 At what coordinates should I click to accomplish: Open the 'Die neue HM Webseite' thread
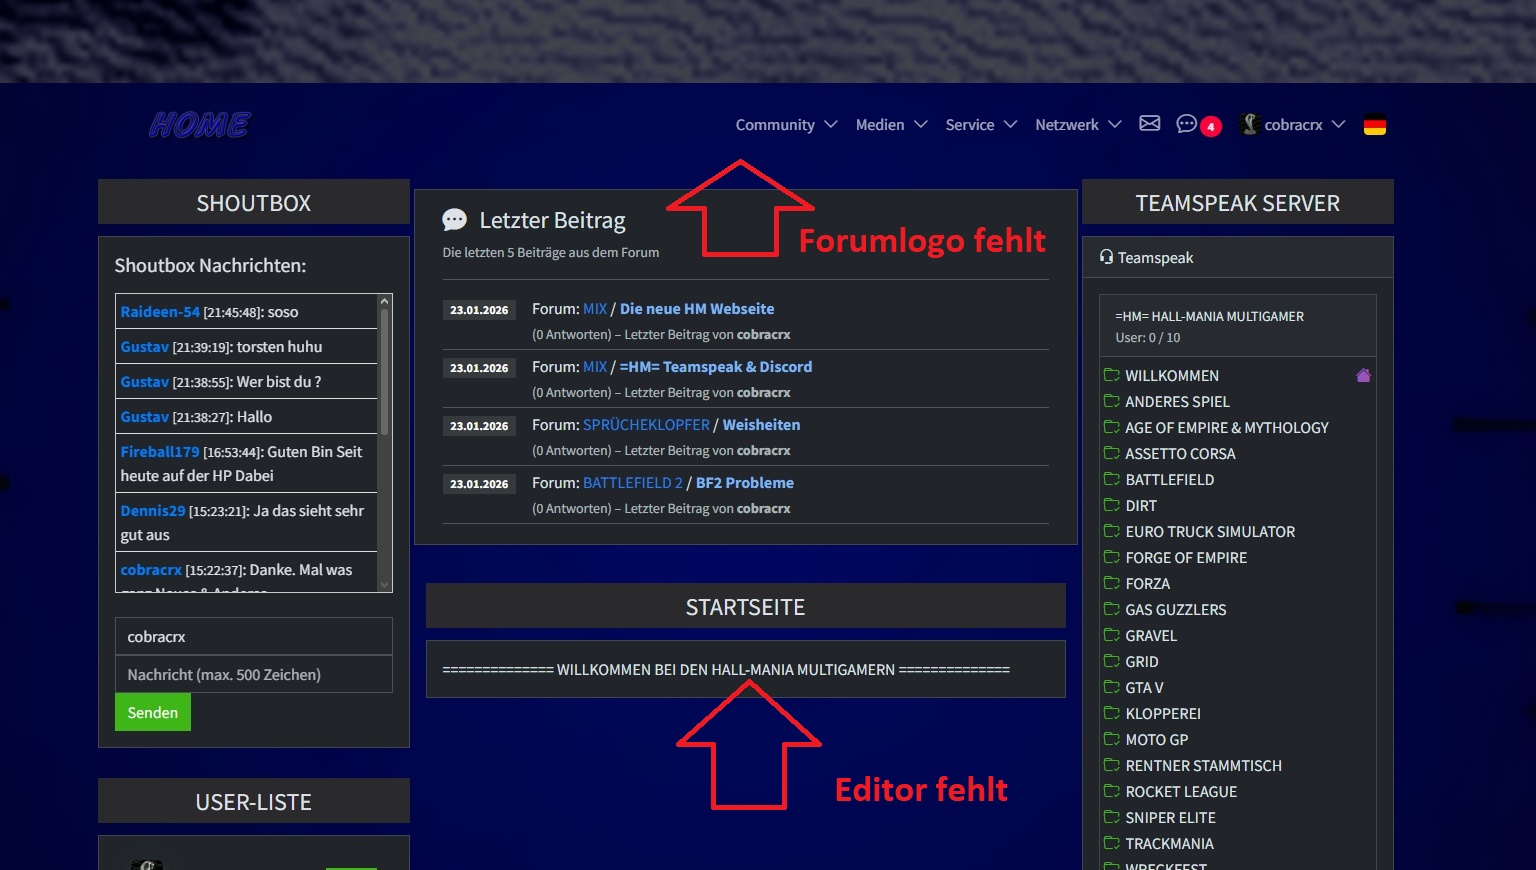696,309
